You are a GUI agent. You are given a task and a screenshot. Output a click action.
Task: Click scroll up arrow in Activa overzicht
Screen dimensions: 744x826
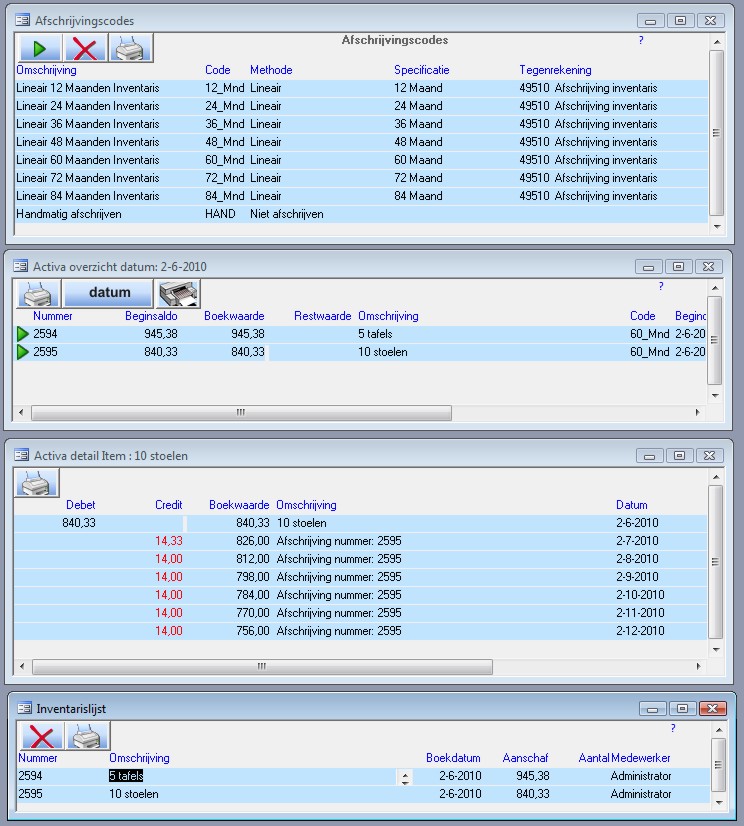coord(715,288)
